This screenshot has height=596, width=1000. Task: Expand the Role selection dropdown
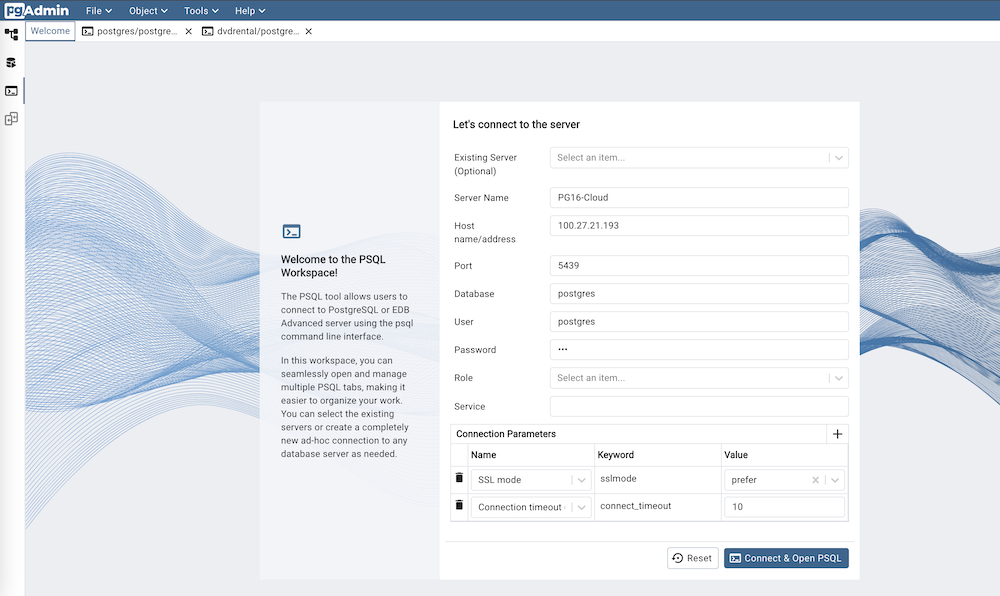[x=838, y=377]
